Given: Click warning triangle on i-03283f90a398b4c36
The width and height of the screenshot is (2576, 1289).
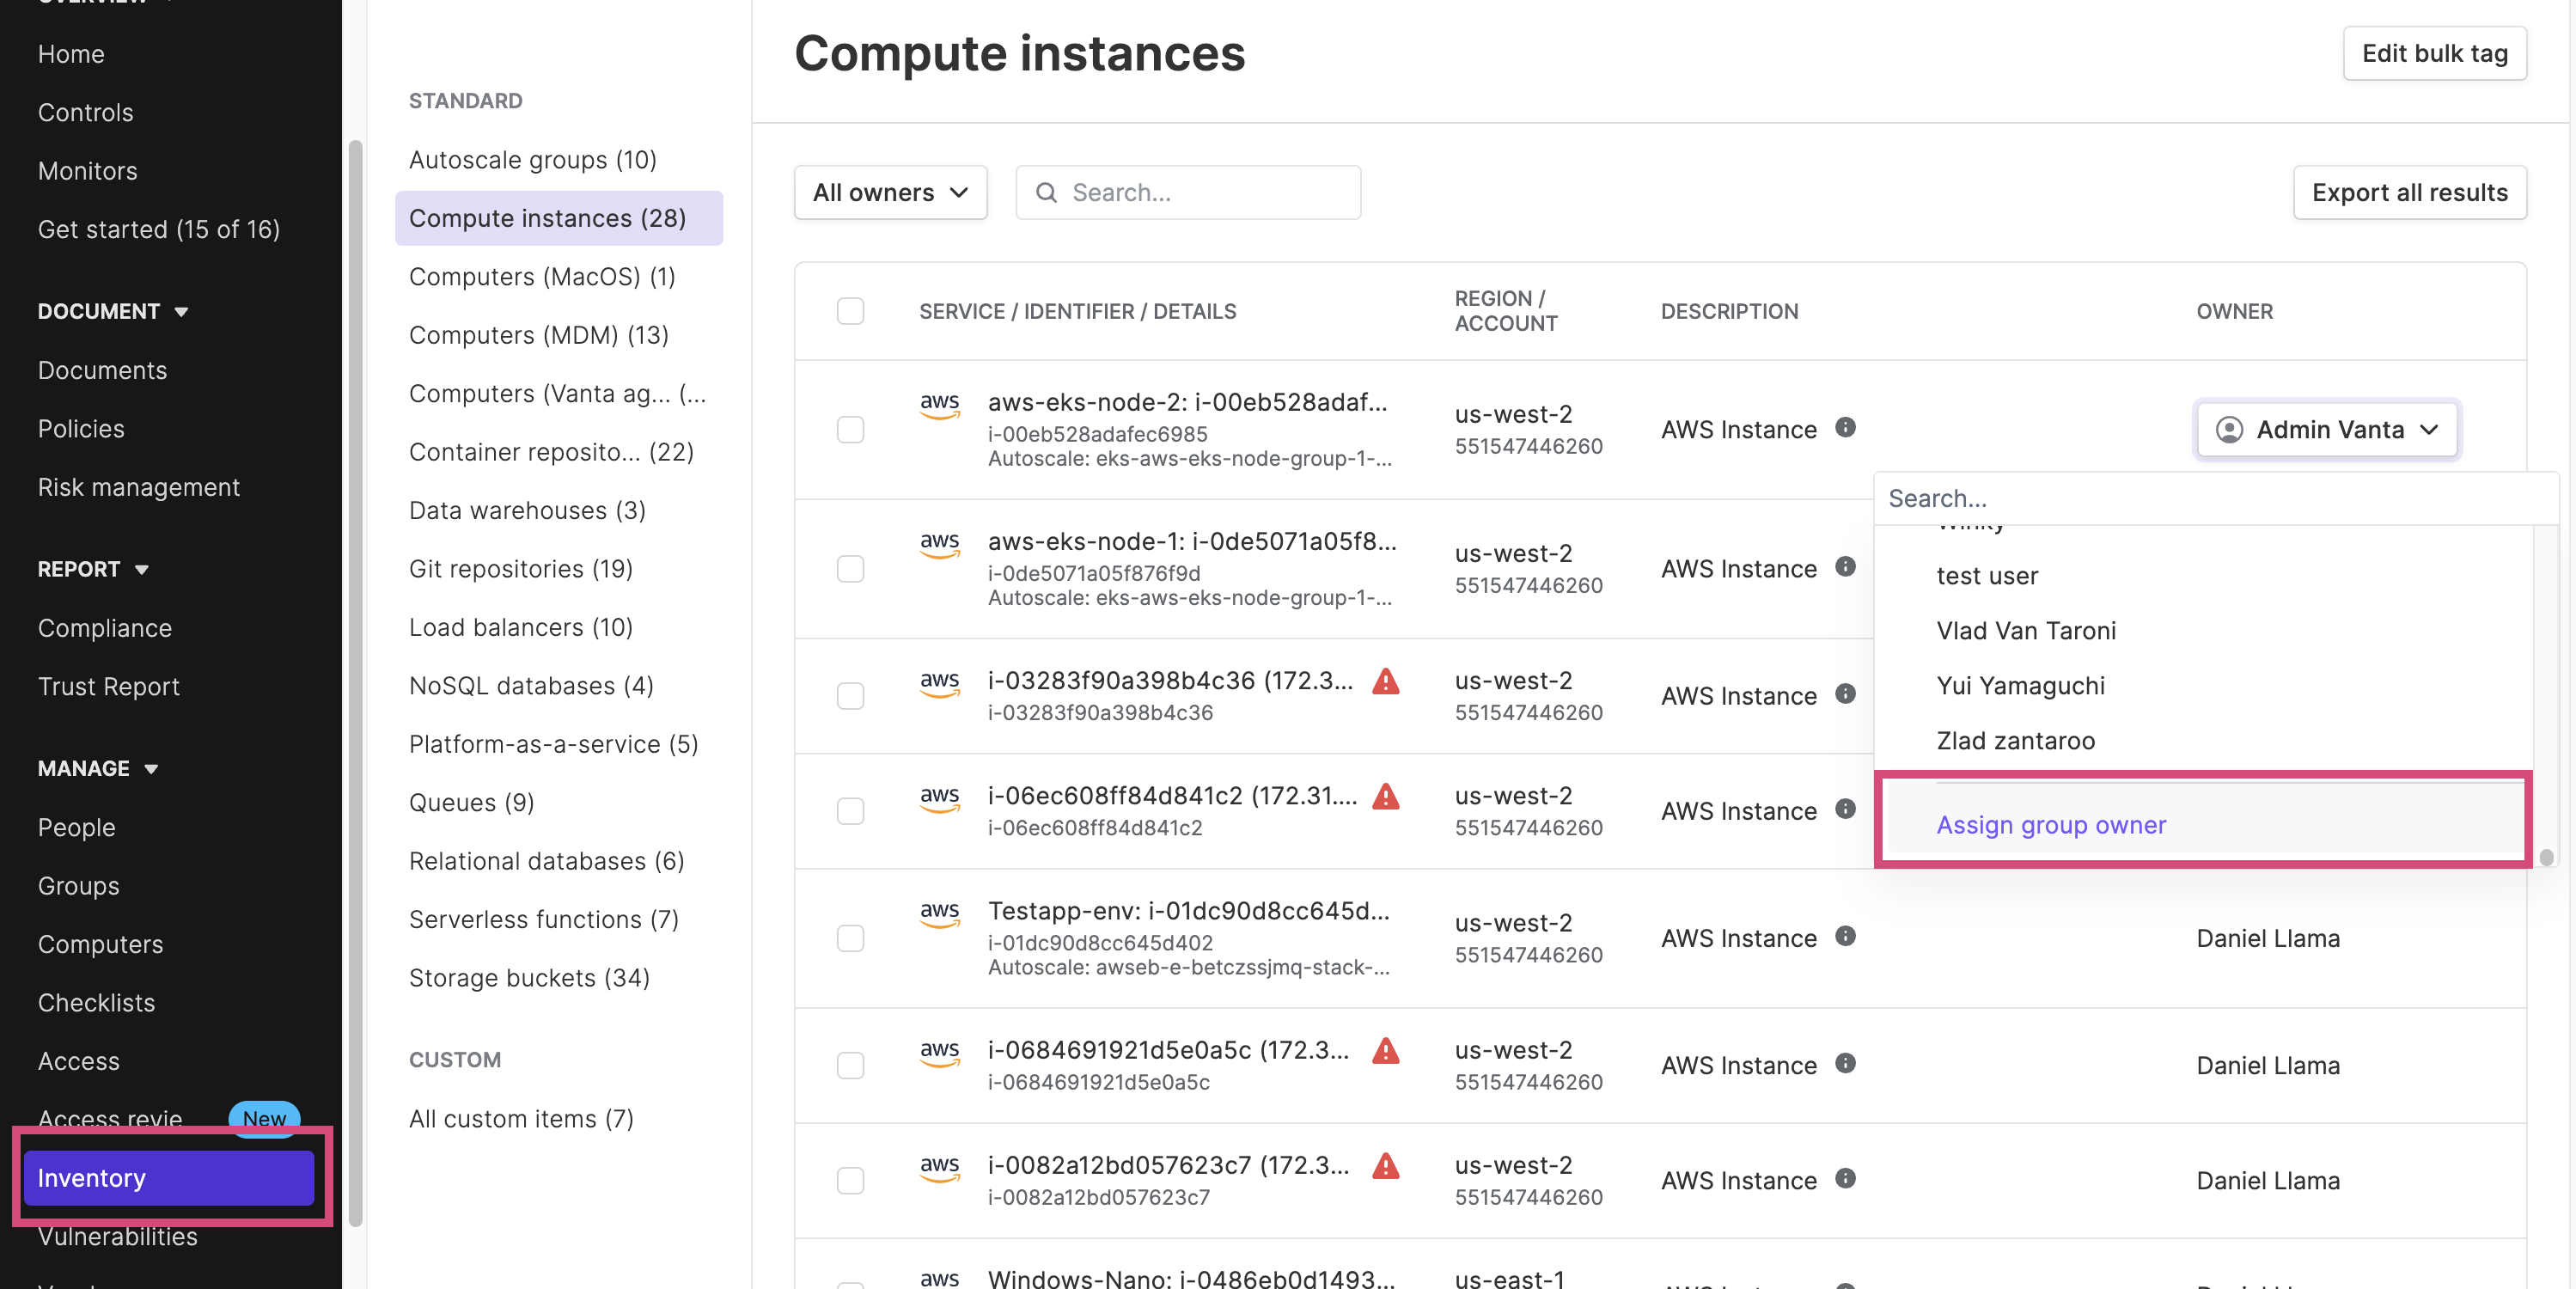Looking at the screenshot, I should (x=1385, y=681).
